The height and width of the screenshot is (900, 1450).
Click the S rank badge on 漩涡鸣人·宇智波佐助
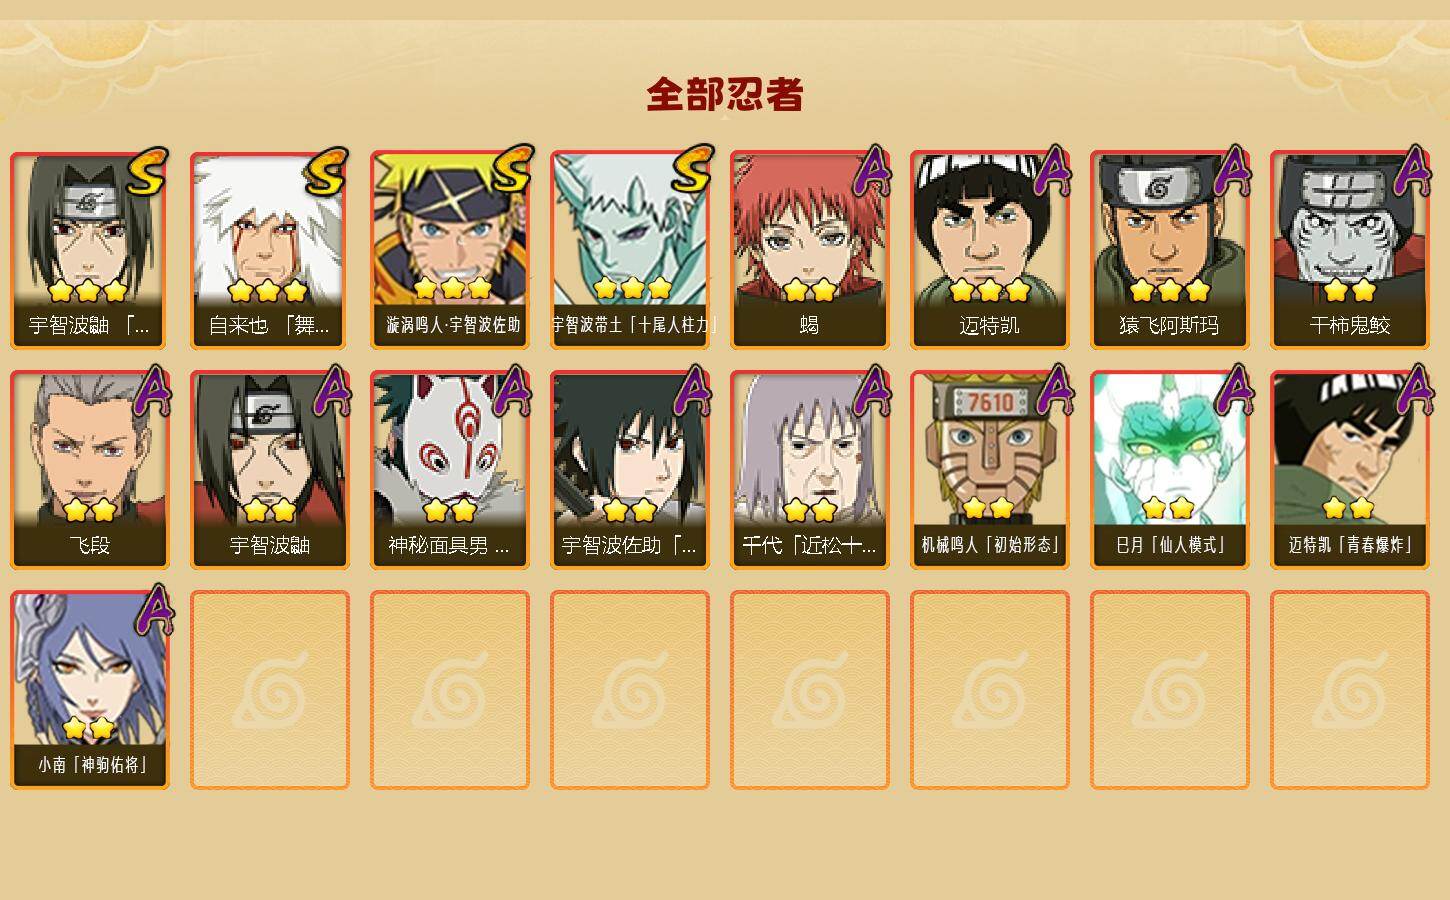511,170
